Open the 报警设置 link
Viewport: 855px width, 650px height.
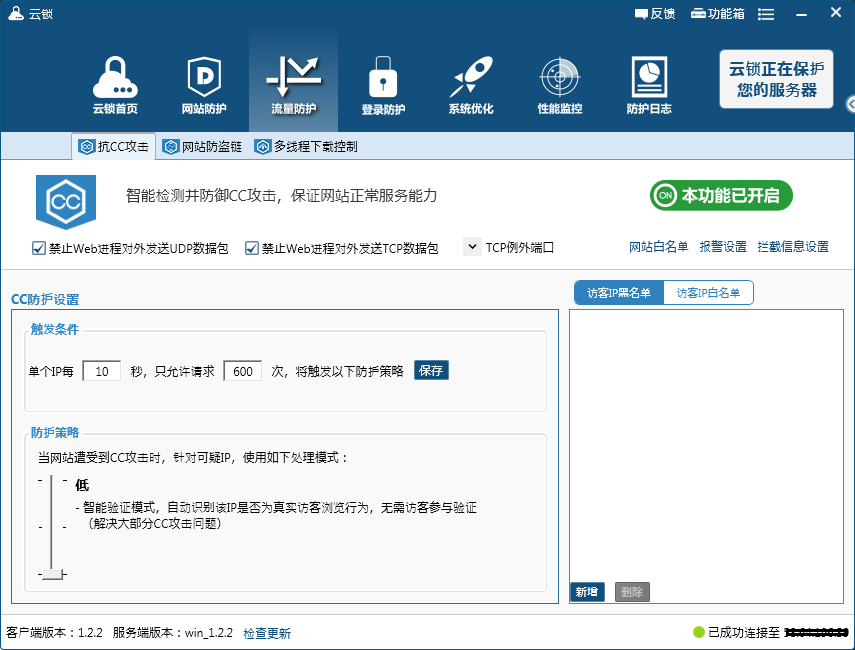click(723, 247)
